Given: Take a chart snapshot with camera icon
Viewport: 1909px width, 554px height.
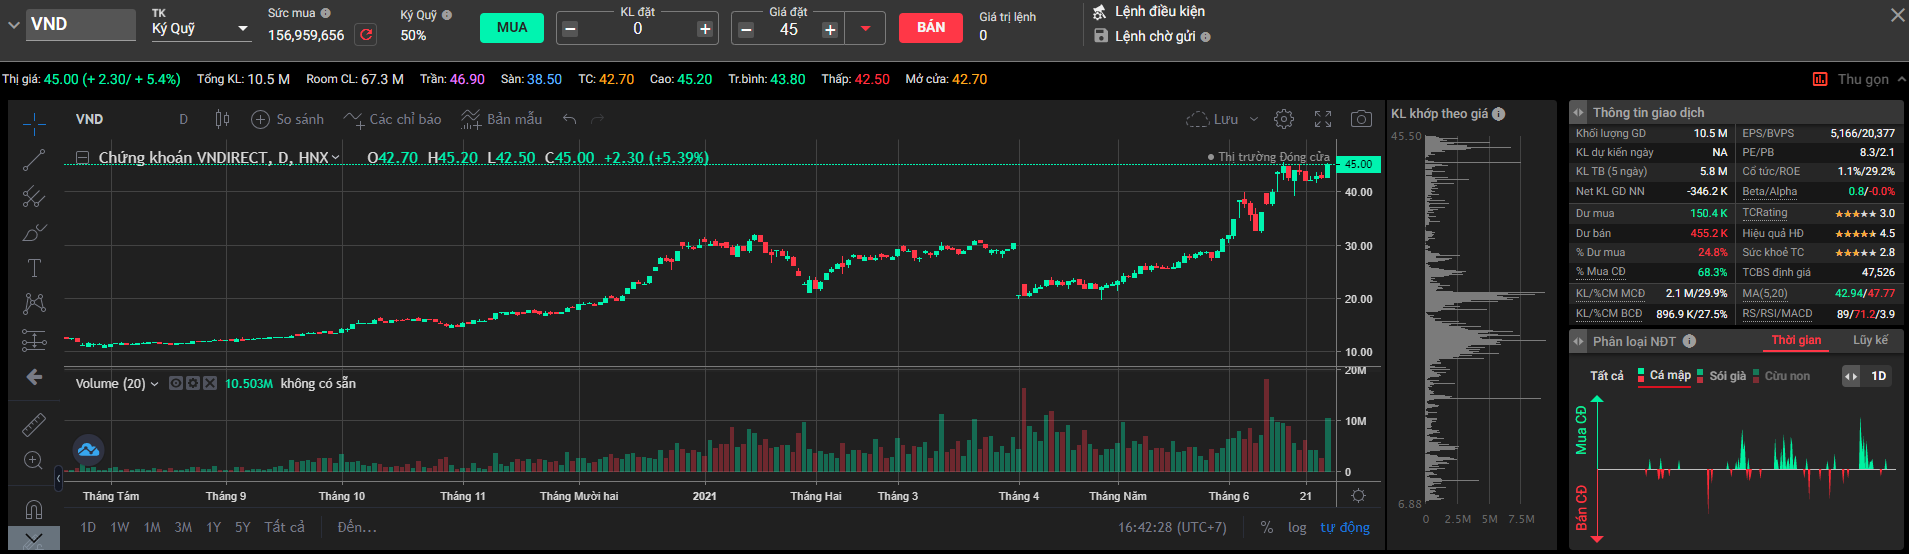Looking at the screenshot, I should (1361, 119).
